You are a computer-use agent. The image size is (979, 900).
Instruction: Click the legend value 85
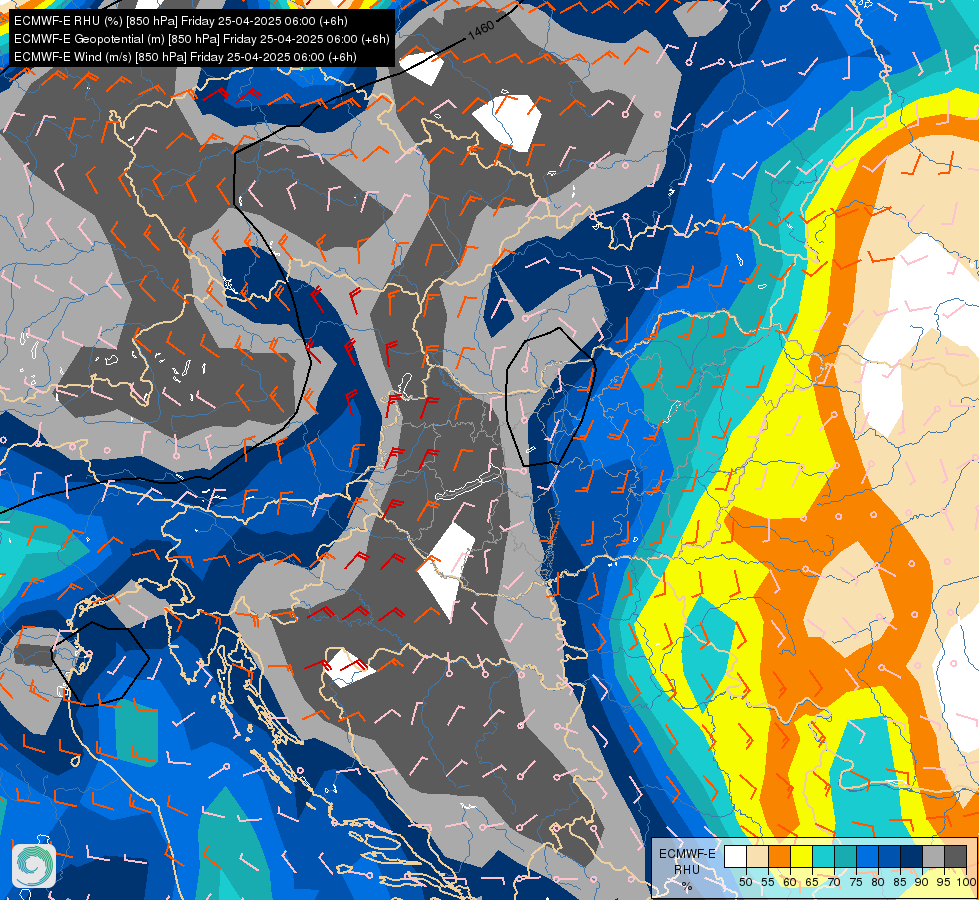900,882
